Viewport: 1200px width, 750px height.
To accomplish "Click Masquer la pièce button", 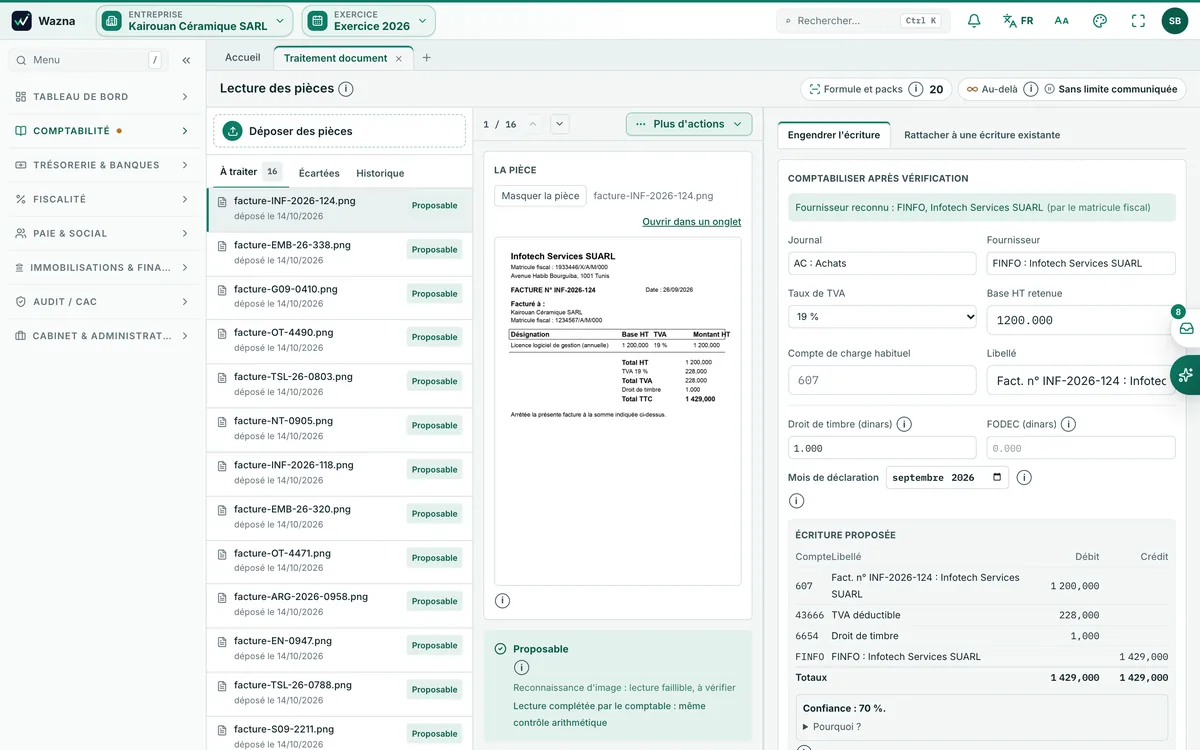I will 540,196.
